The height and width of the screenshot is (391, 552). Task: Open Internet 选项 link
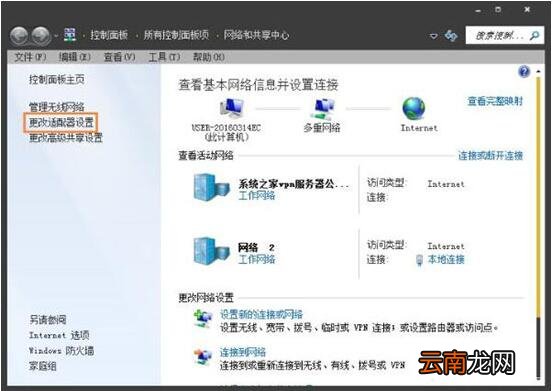pos(59,335)
